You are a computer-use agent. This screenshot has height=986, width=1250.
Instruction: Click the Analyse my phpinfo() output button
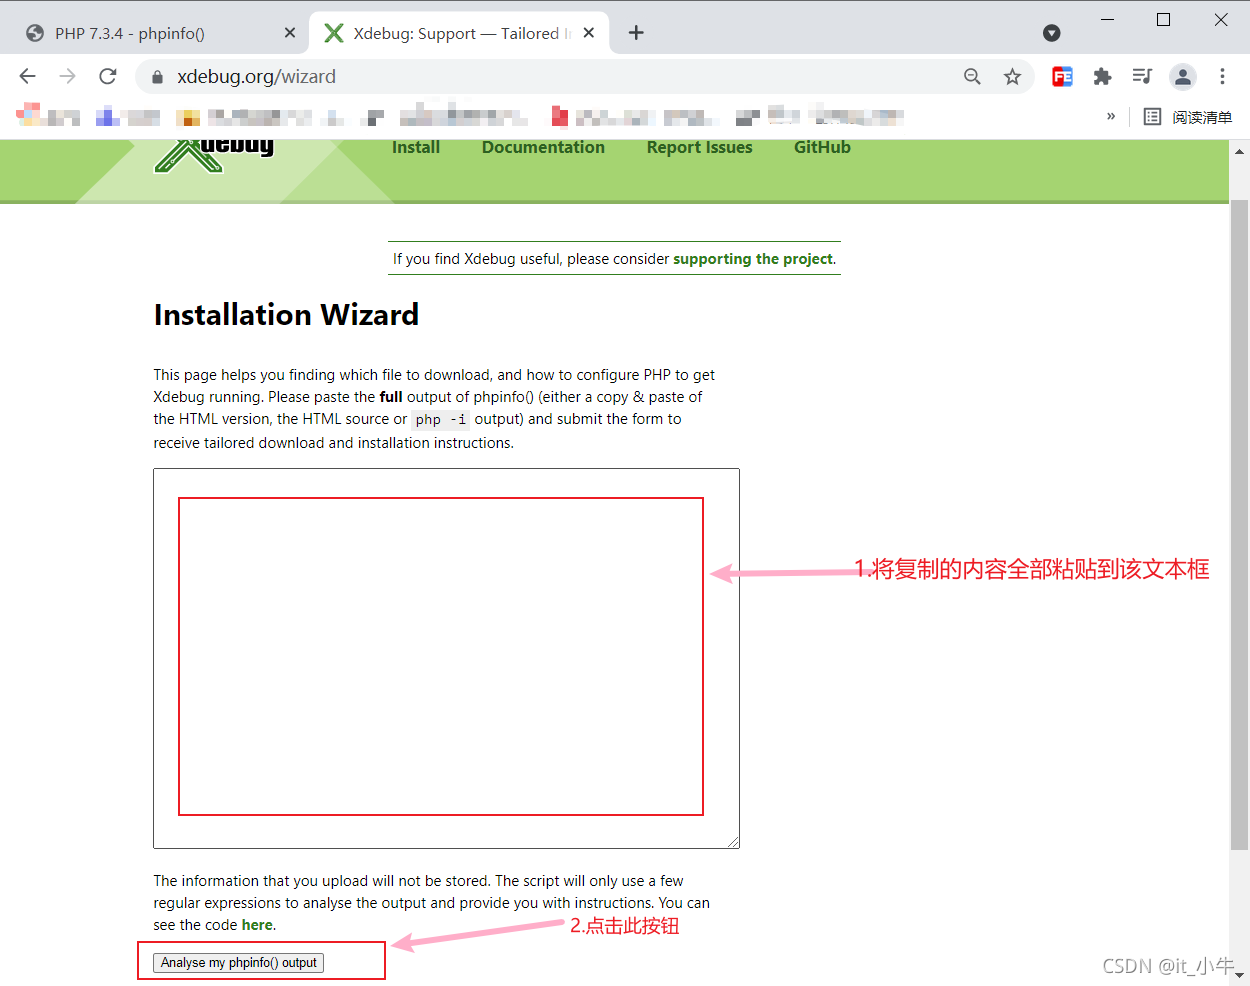point(238,963)
